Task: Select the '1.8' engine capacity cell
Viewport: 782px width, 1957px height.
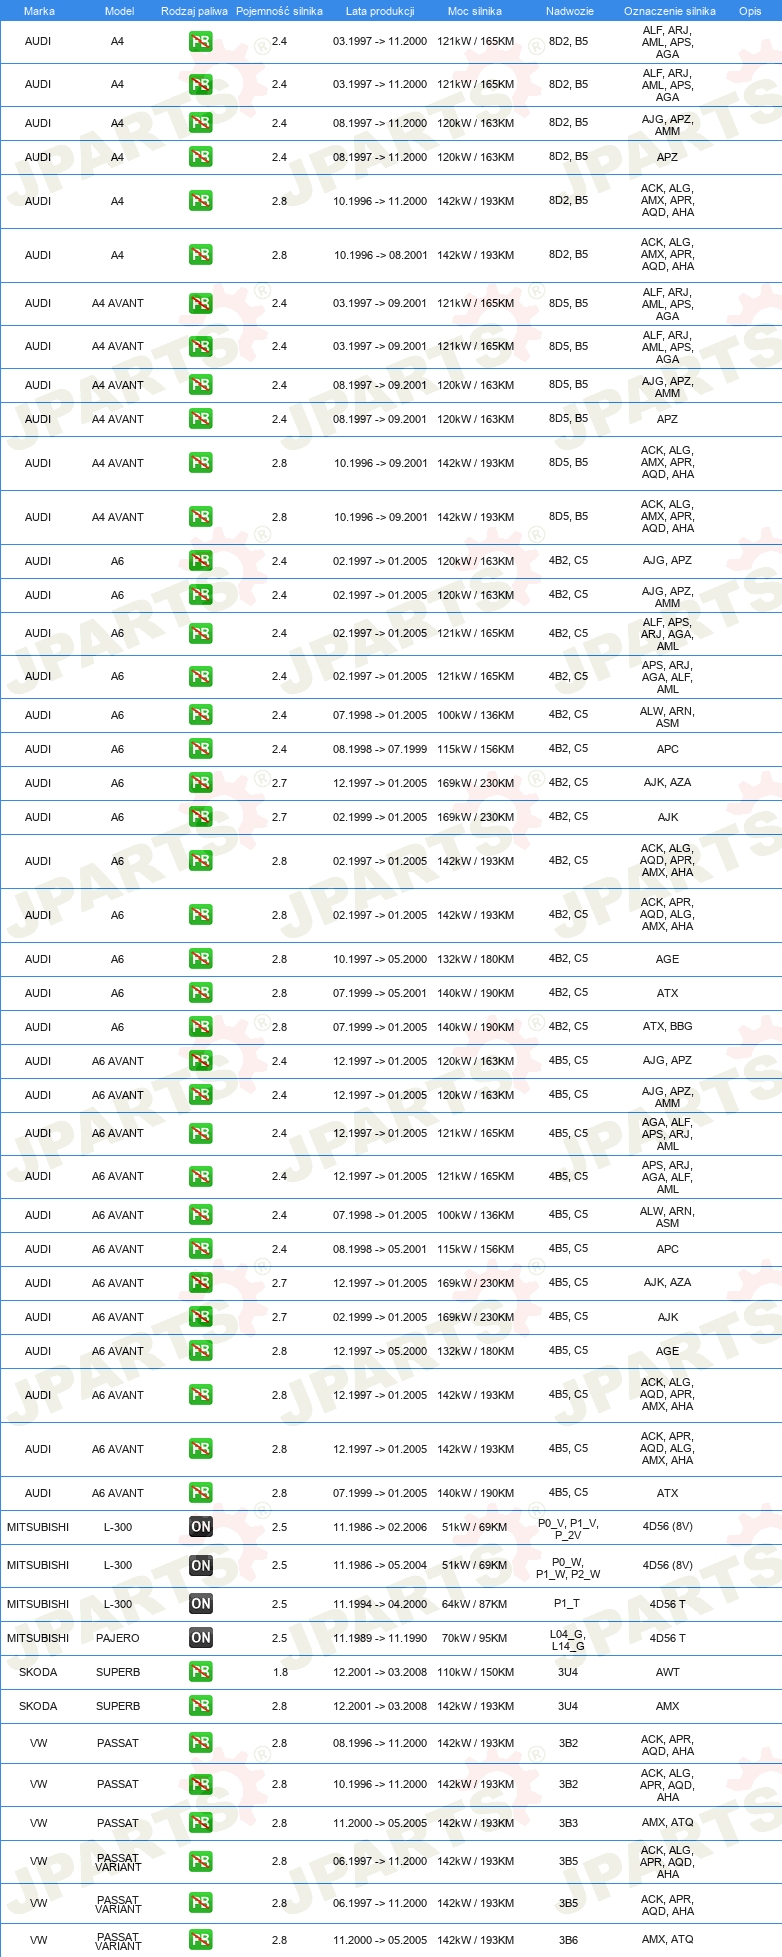Action: (x=280, y=1672)
